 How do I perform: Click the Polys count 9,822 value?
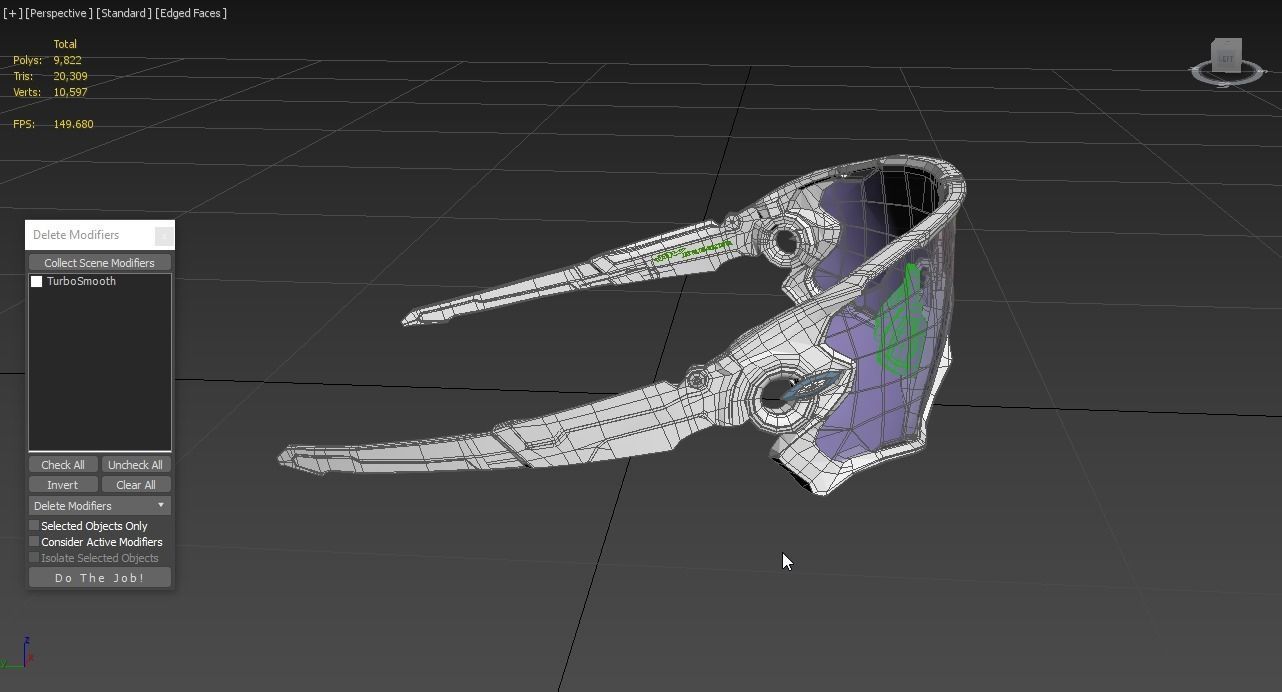tap(68, 60)
